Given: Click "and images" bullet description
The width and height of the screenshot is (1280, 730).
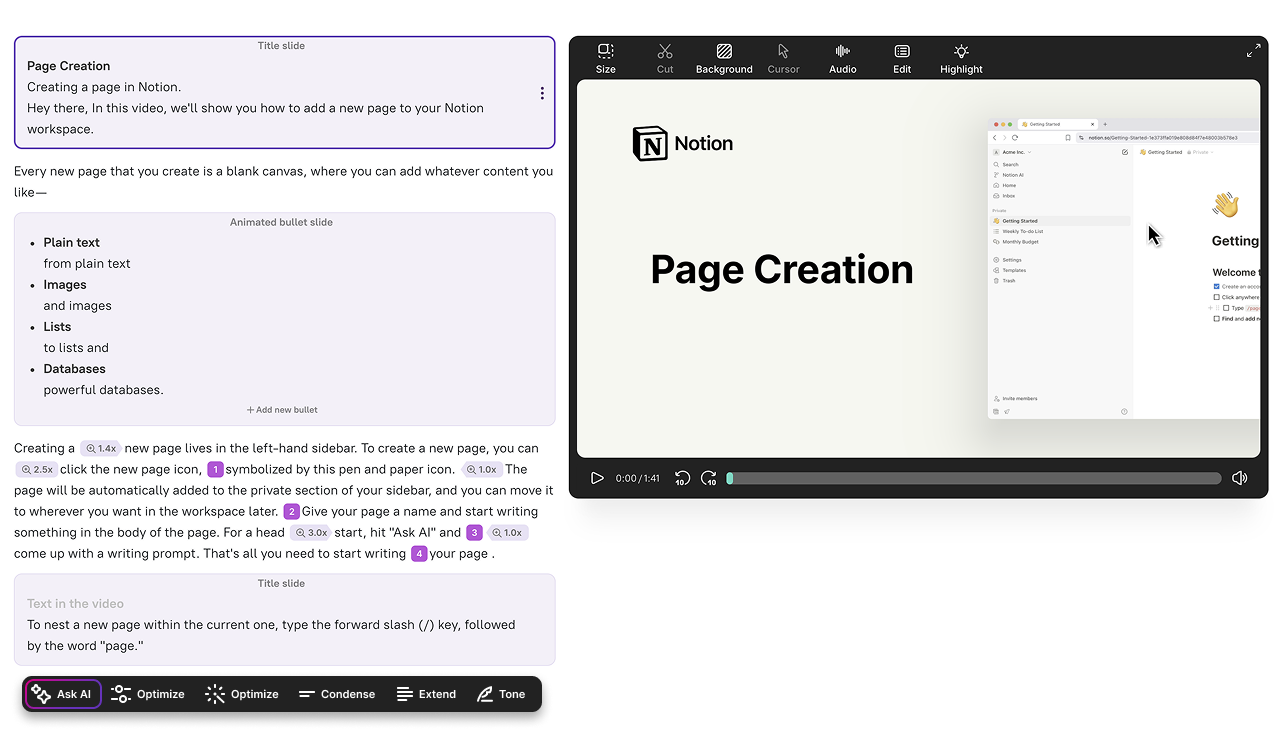Looking at the screenshot, I should pyautogui.click(x=77, y=306).
